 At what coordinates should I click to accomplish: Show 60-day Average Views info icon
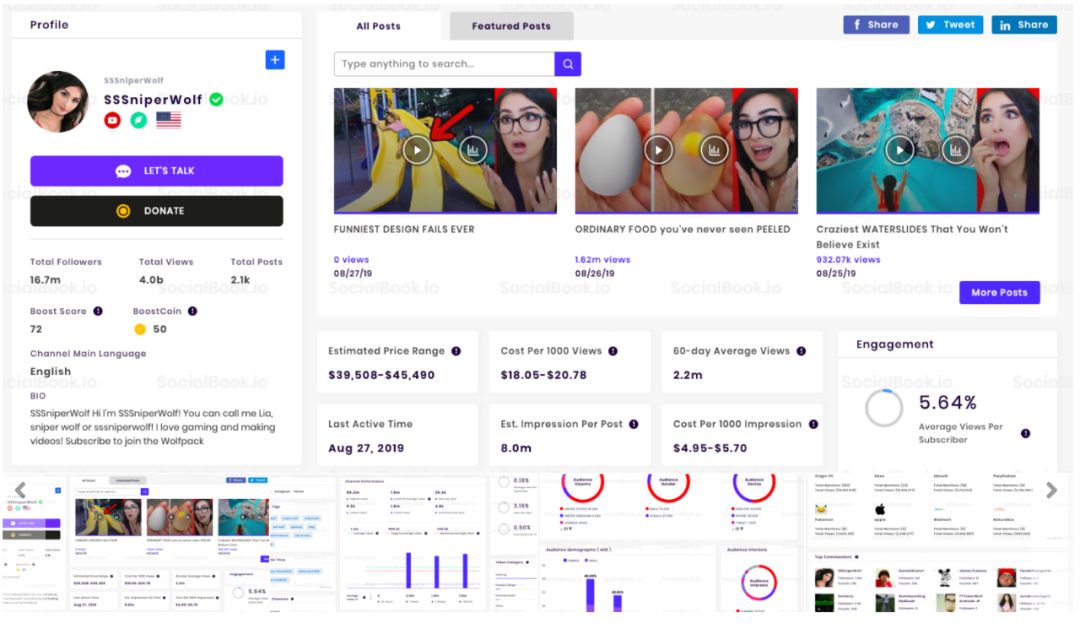tap(801, 351)
